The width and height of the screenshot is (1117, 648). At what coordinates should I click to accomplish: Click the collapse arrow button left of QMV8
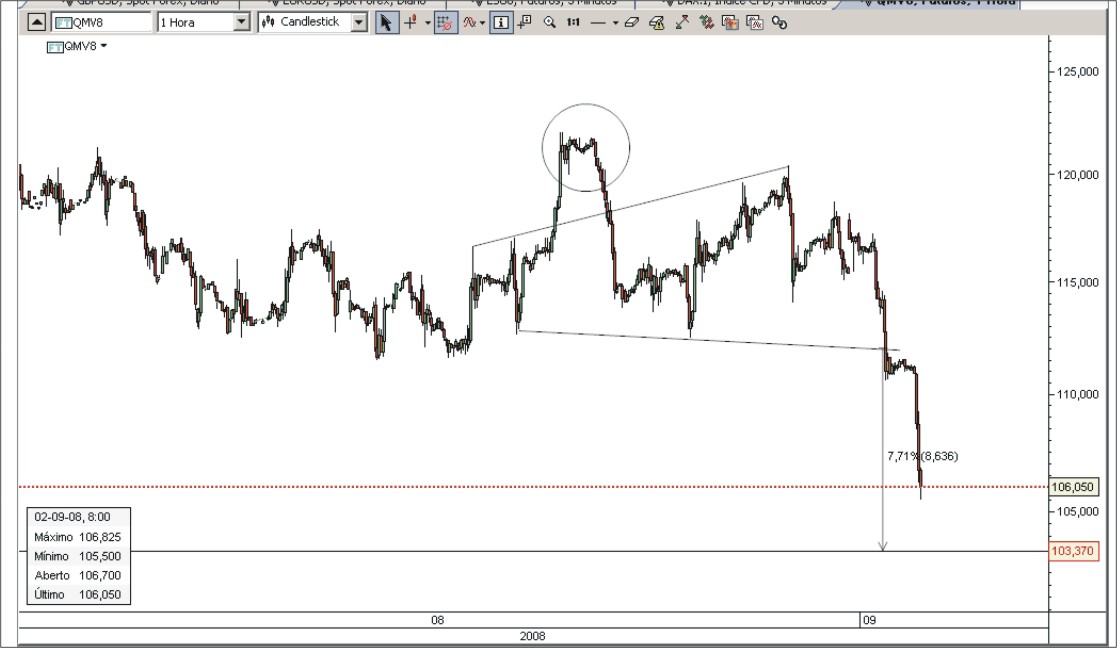(36, 23)
